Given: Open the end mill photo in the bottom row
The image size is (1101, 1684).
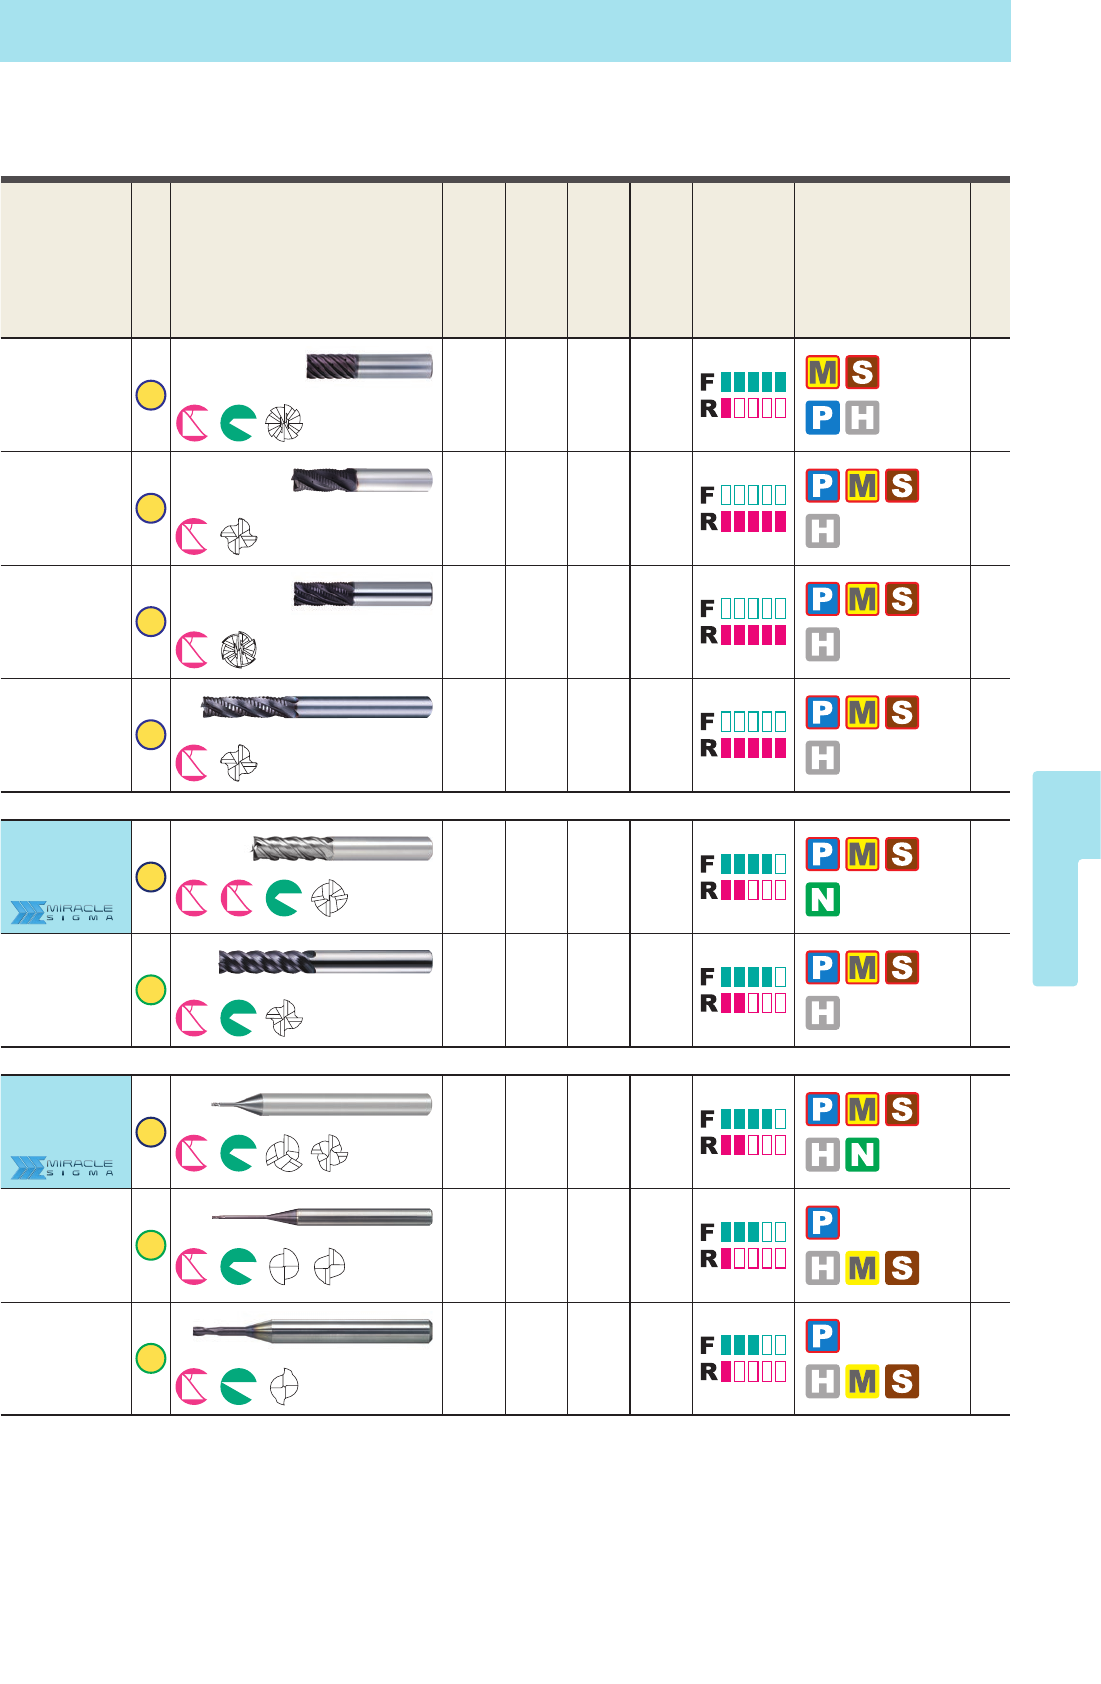Looking at the screenshot, I should pos(312,1332).
